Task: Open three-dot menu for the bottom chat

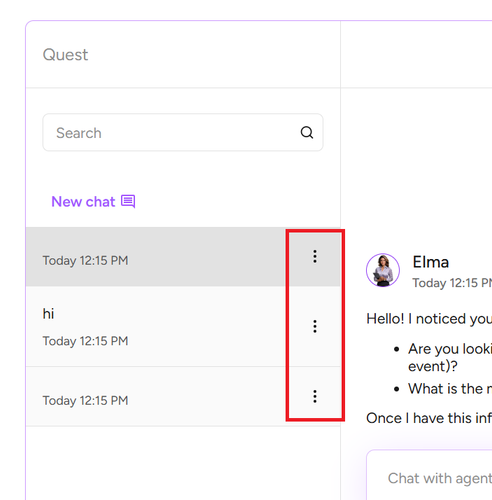Action: (x=315, y=396)
